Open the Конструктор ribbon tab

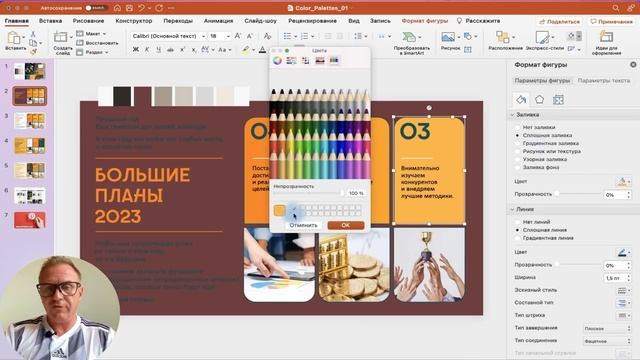tap(134, 21)
